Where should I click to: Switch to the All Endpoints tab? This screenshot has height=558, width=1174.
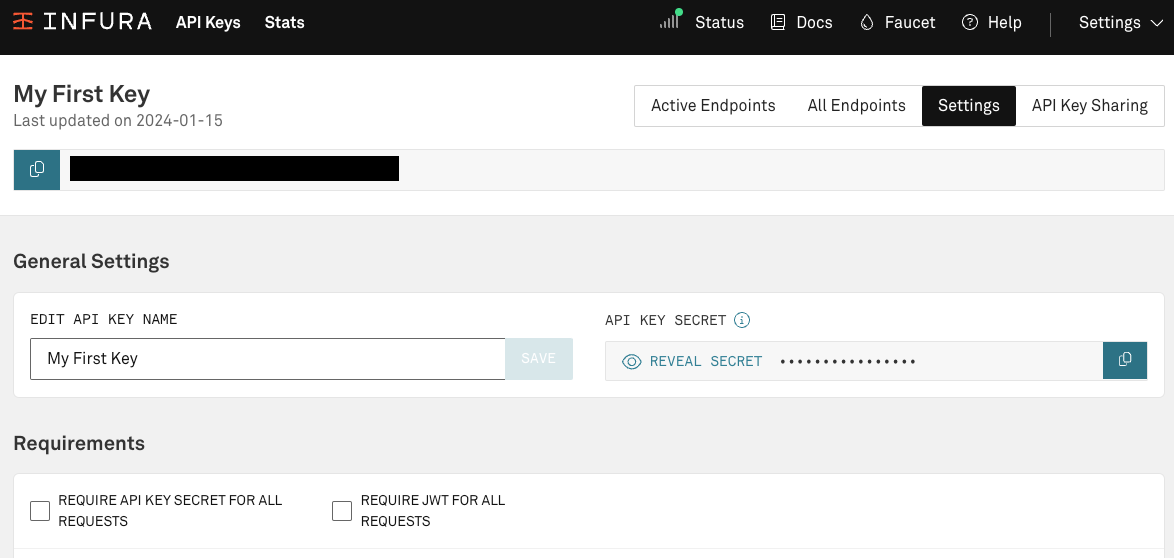[857, 106]
